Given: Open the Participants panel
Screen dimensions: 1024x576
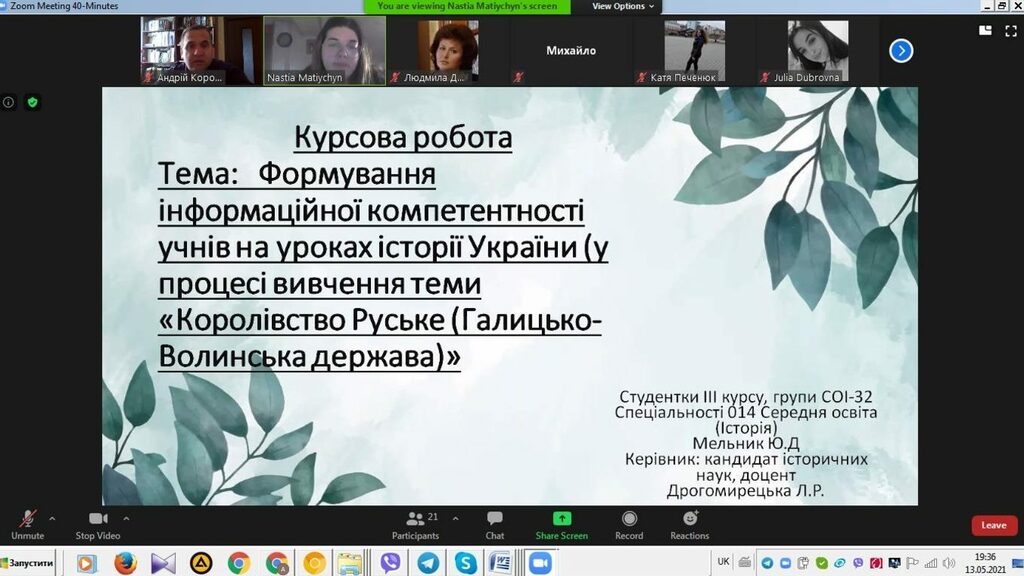Looking at the screenshot, I should [415, 523].
